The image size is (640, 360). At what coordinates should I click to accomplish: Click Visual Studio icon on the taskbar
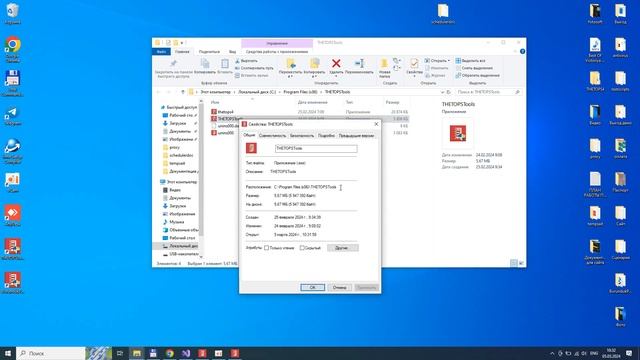click(186, 353)
